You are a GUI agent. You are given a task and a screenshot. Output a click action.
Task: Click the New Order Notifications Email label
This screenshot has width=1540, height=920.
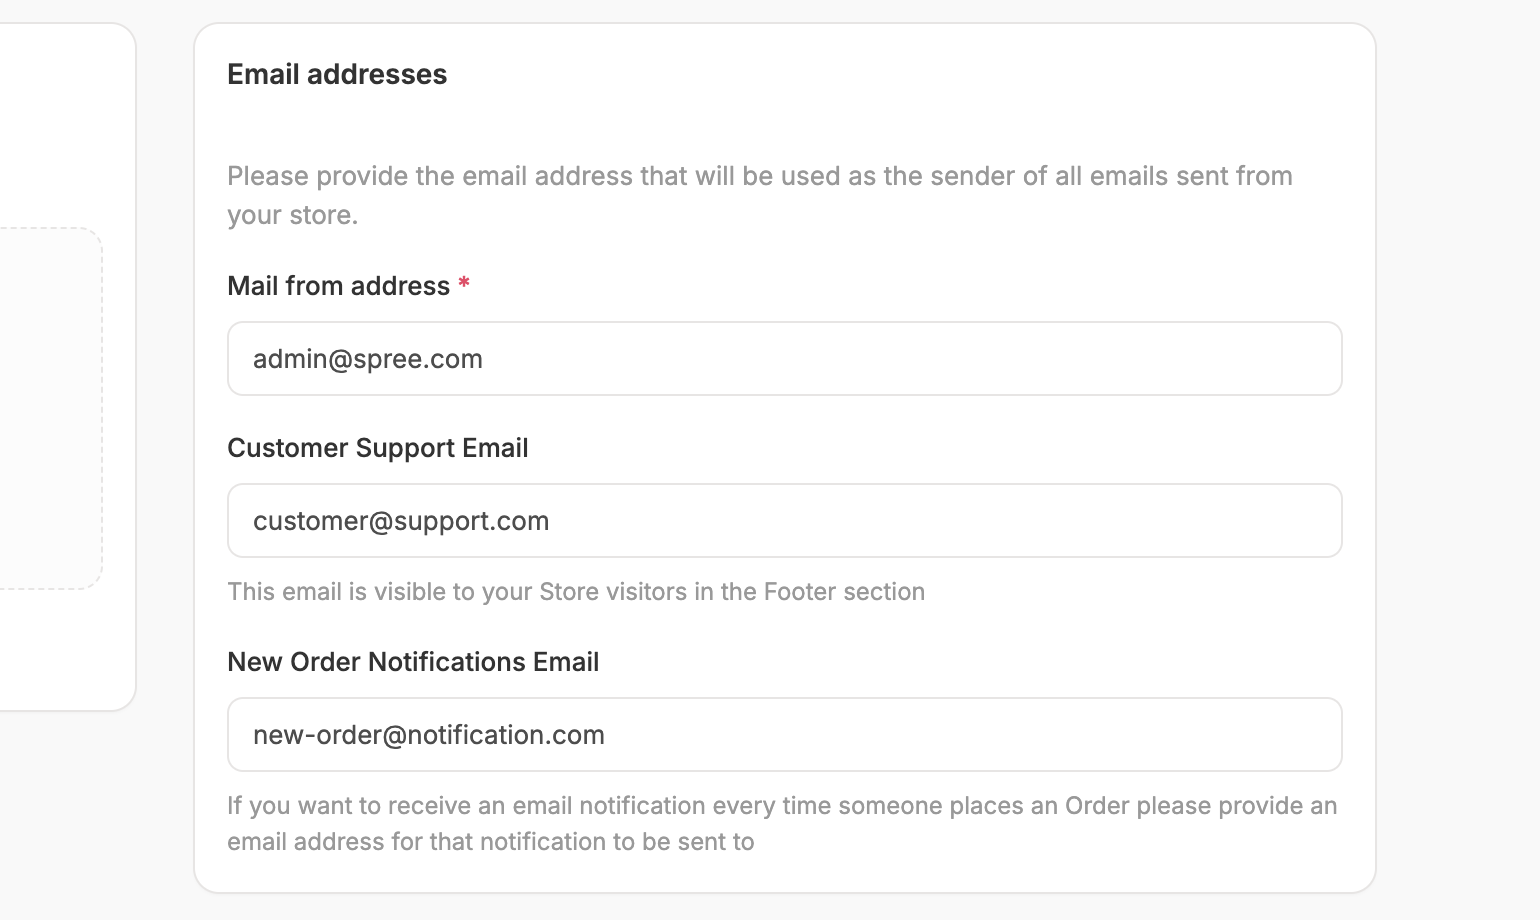(413, 662)
